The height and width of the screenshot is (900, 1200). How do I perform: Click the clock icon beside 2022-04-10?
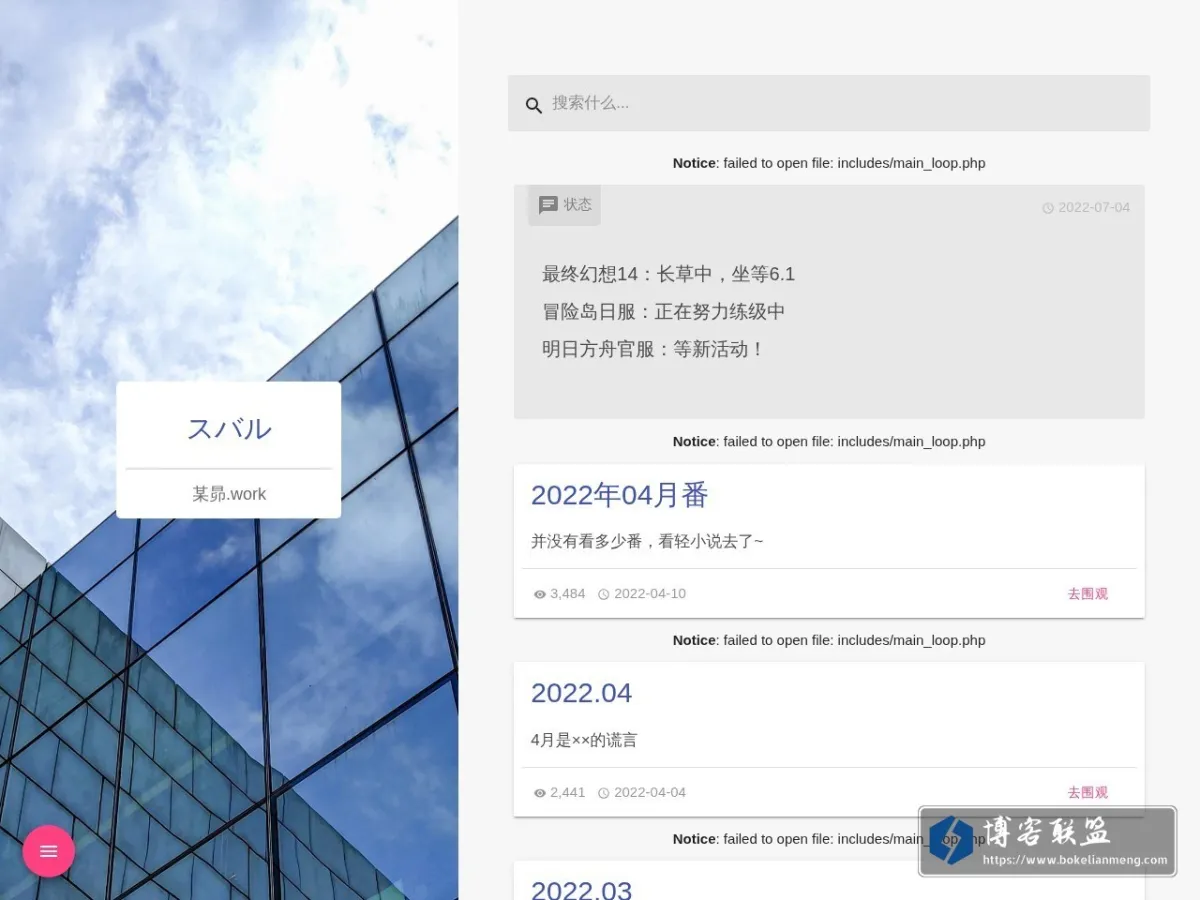click(604, 594)
